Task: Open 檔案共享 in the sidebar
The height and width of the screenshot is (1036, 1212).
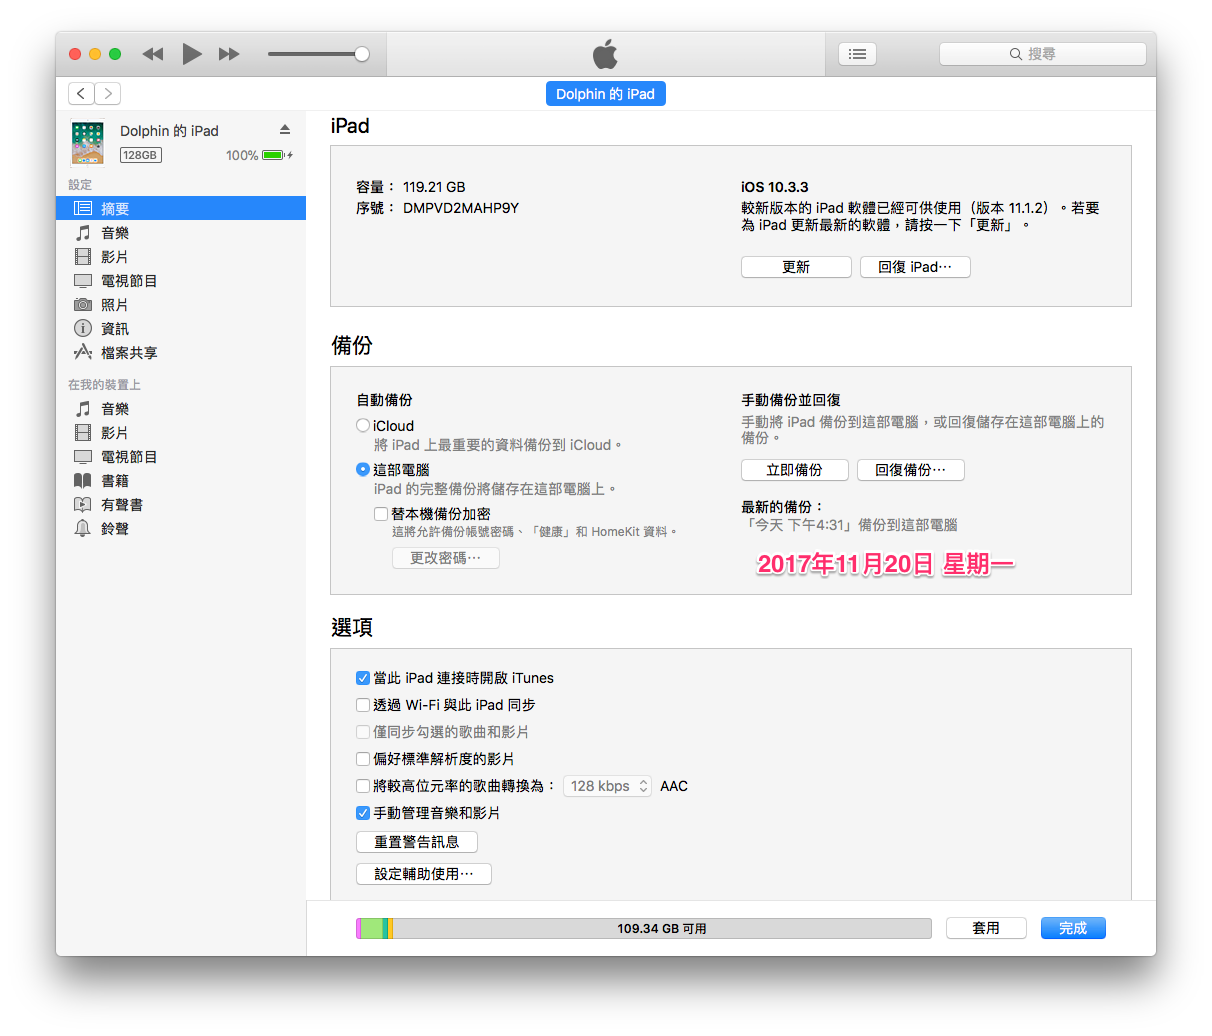Action: click(x=128, y=353)
